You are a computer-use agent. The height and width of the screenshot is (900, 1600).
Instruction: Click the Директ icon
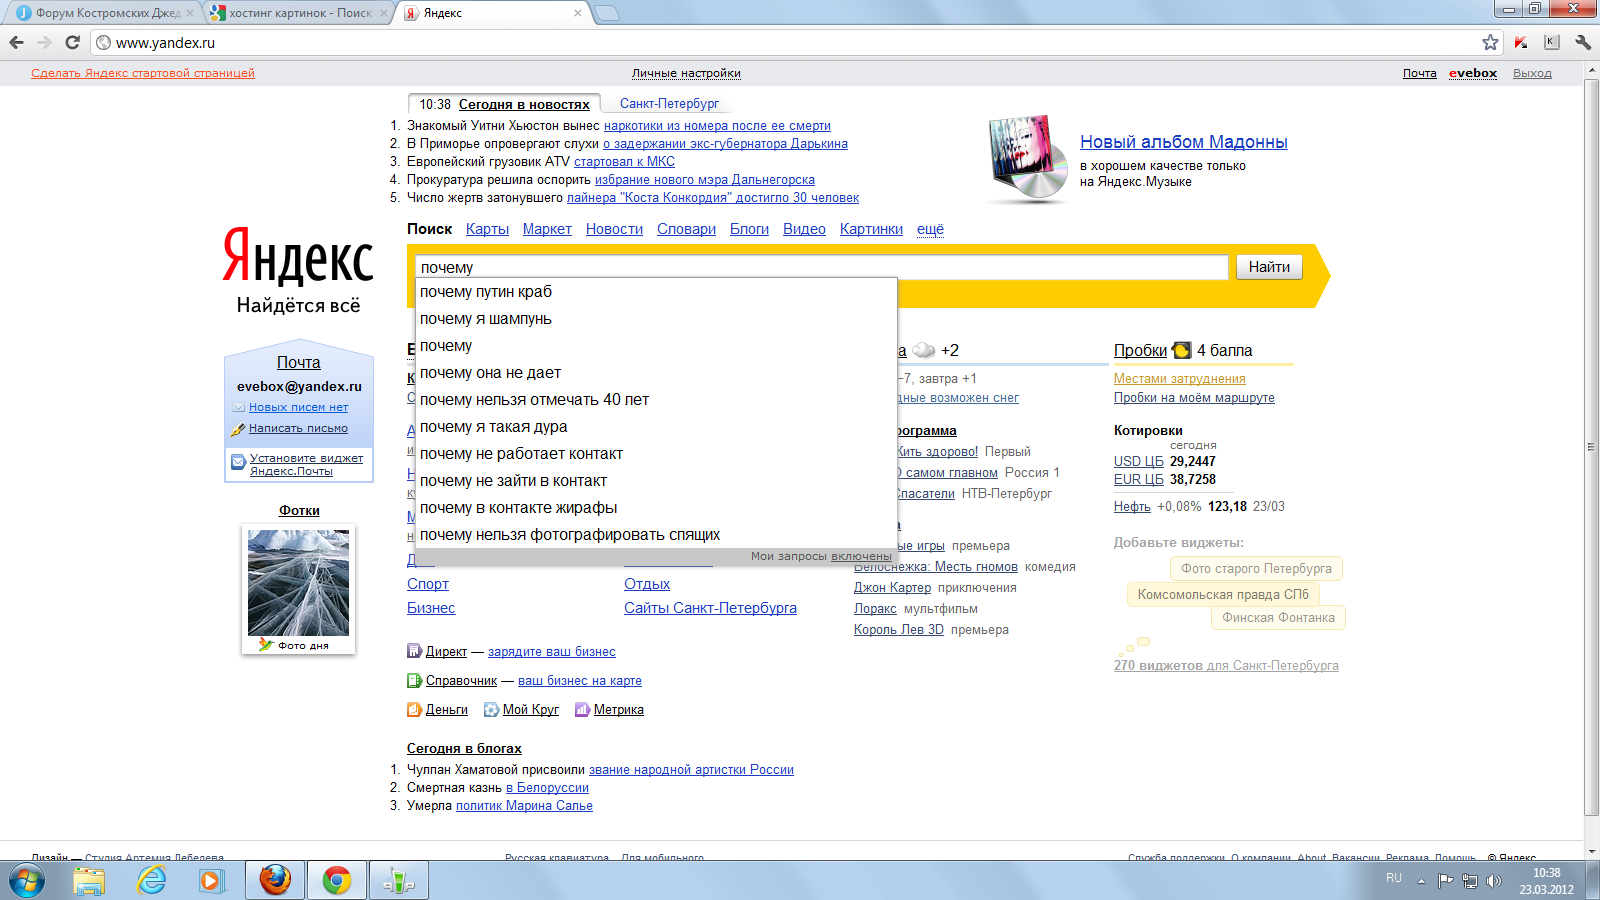[x=414, y=651]
